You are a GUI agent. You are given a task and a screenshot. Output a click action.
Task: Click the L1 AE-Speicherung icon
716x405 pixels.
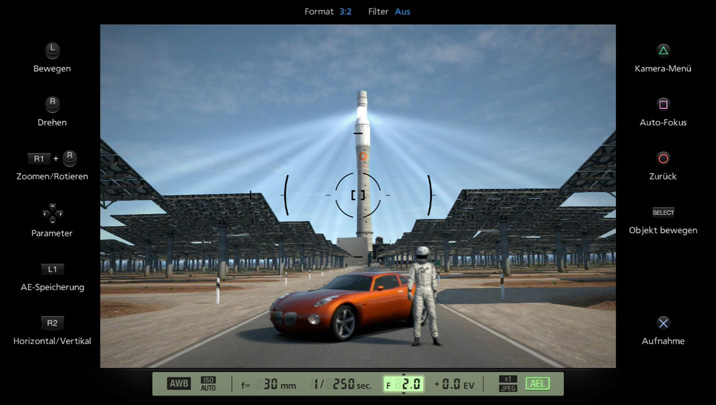pos(52,269)
